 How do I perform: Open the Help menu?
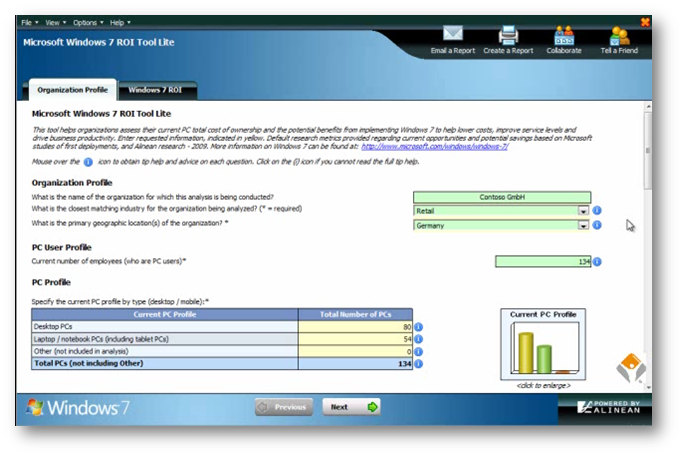point(120,23)
